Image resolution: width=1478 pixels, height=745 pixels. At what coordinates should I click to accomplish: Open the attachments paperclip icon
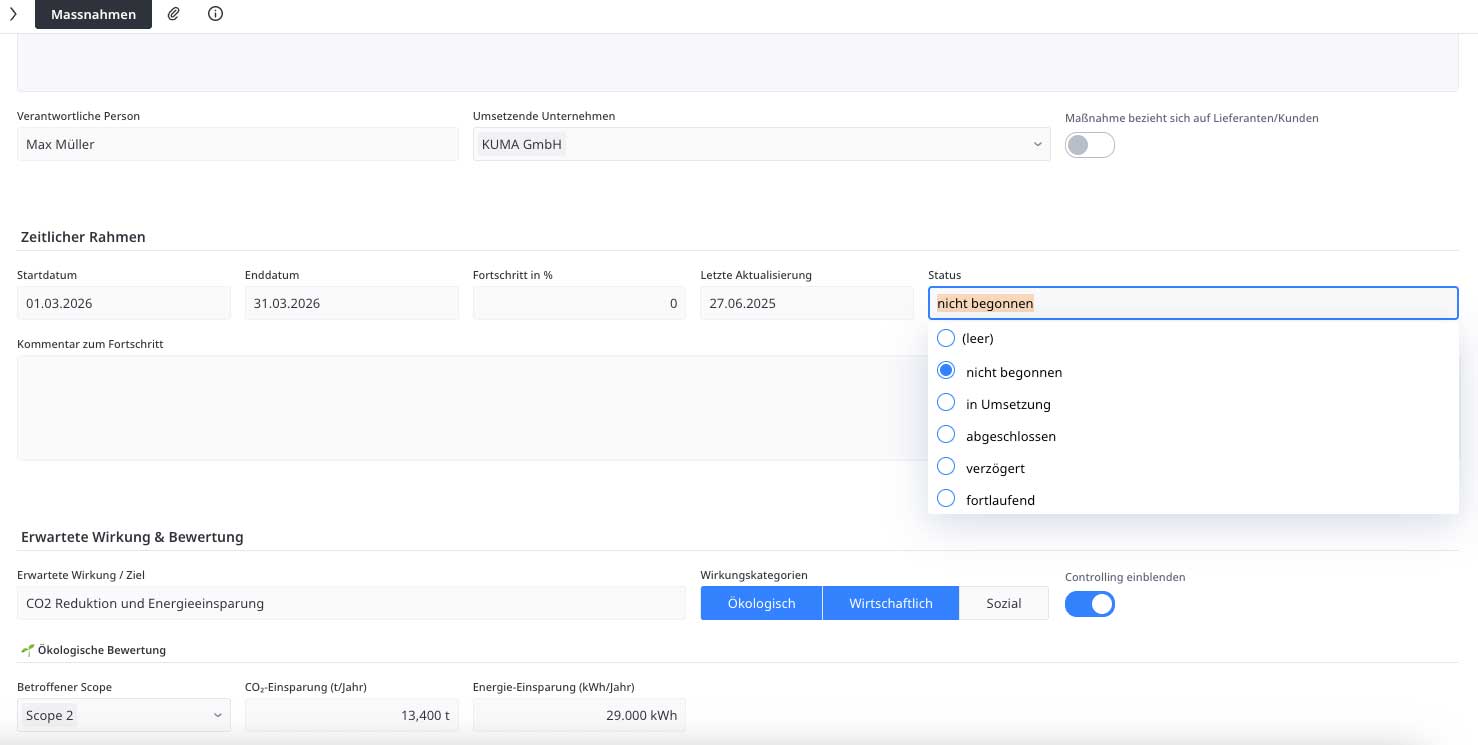pyautogui.click(x=174, y=14)
